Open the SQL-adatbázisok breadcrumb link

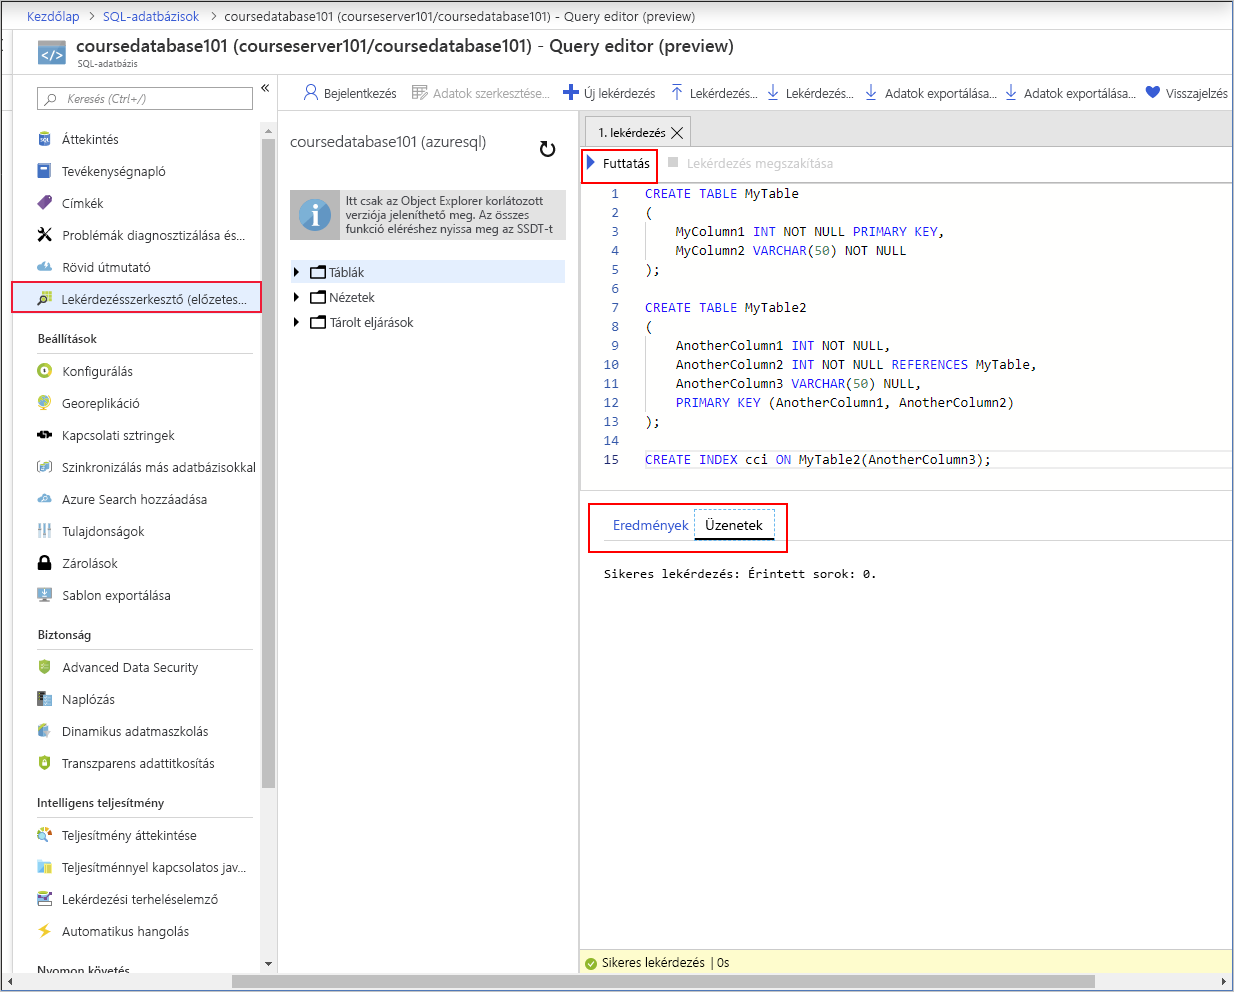point(151,16)
